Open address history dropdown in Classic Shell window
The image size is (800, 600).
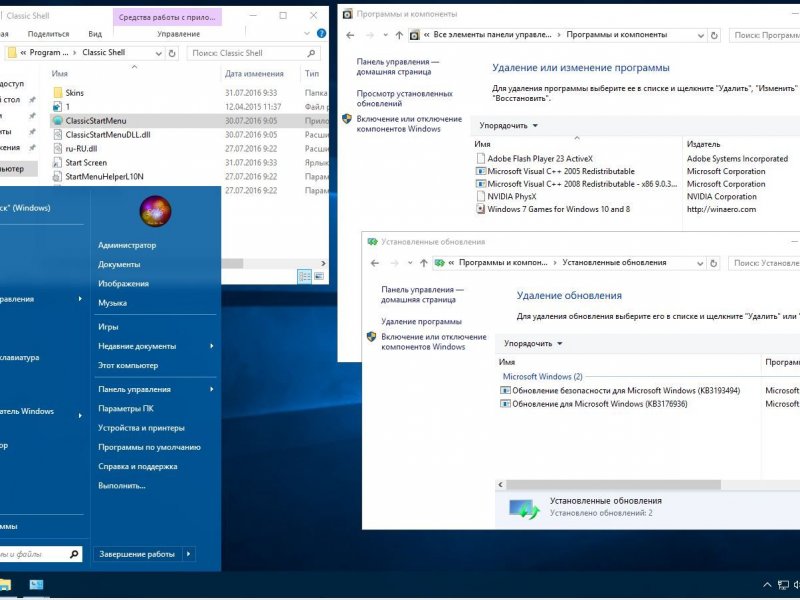click(x=159, y=53)
